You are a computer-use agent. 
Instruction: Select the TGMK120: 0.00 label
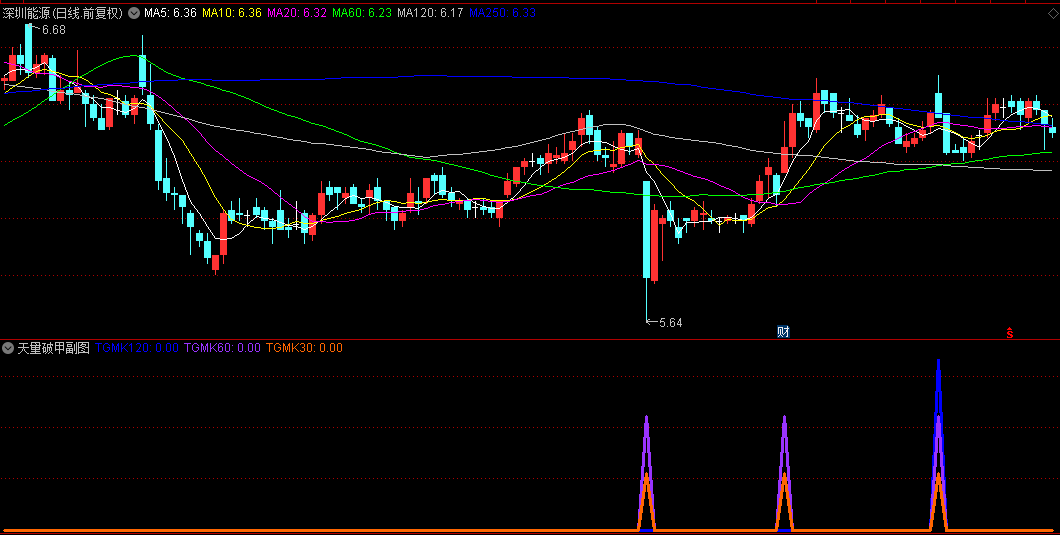click(x=137, y=348)
